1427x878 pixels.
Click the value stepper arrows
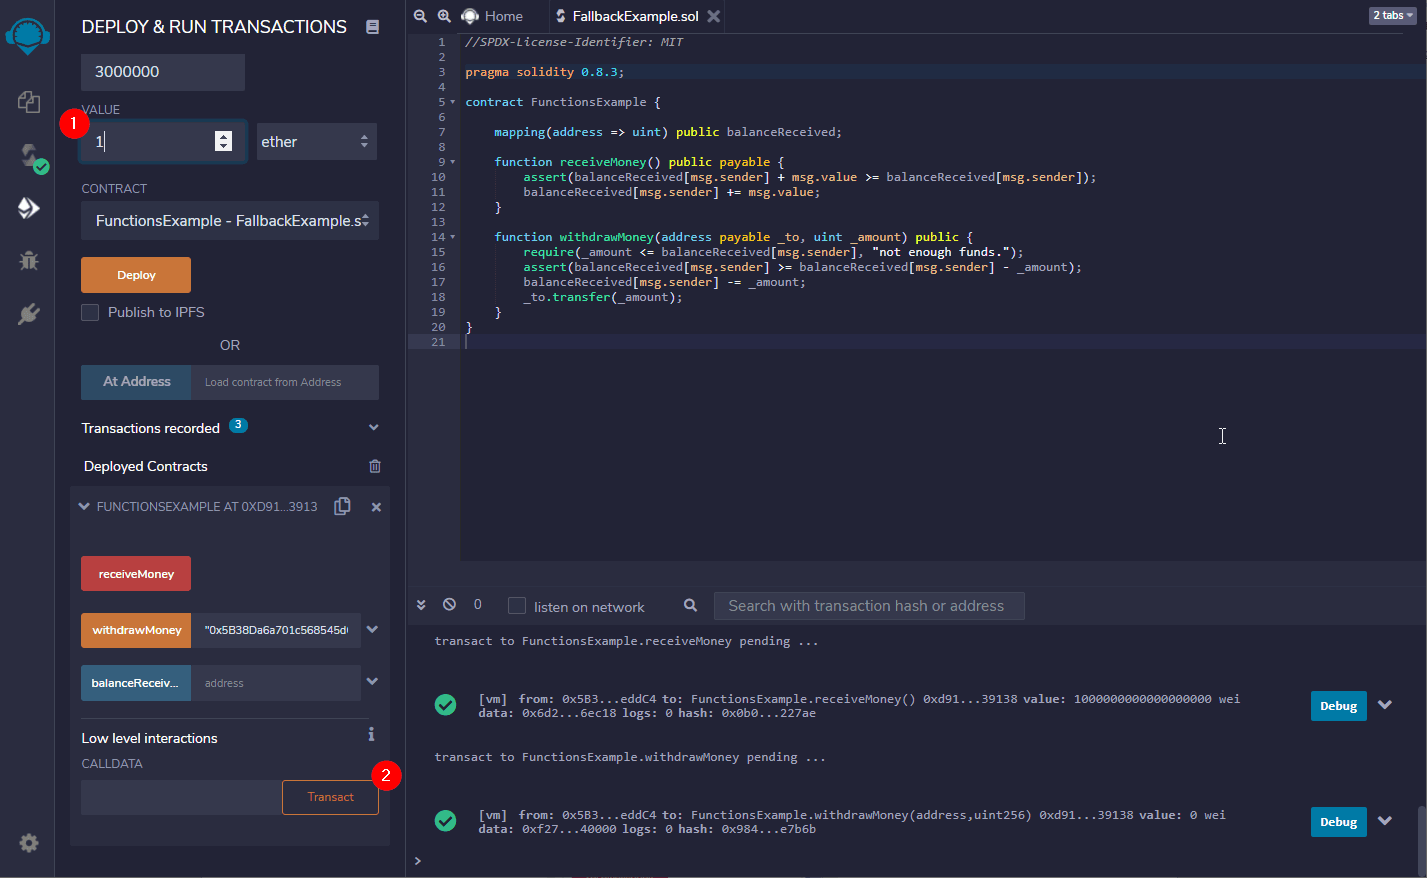coord(223,141)
